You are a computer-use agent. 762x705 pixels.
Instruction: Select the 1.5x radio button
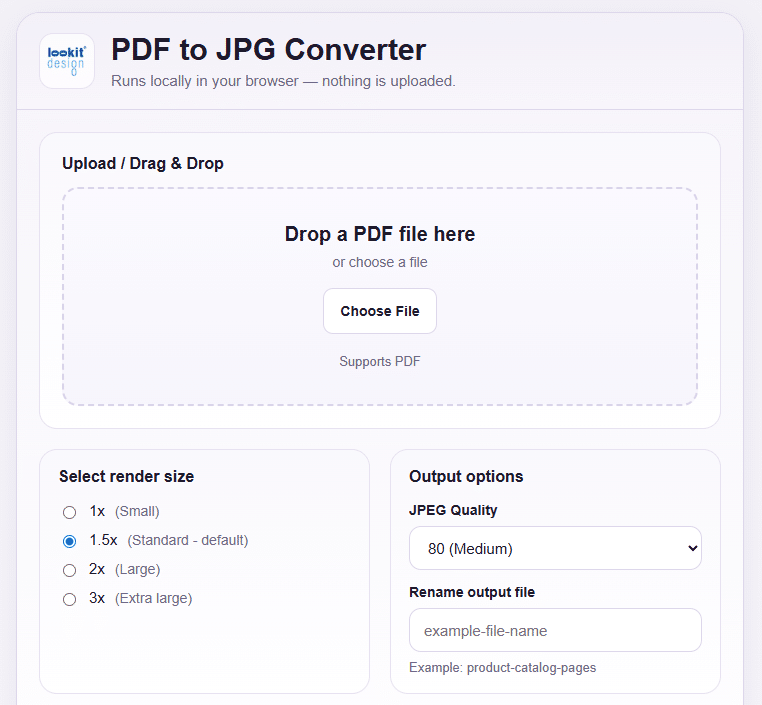tap(69, 541)
